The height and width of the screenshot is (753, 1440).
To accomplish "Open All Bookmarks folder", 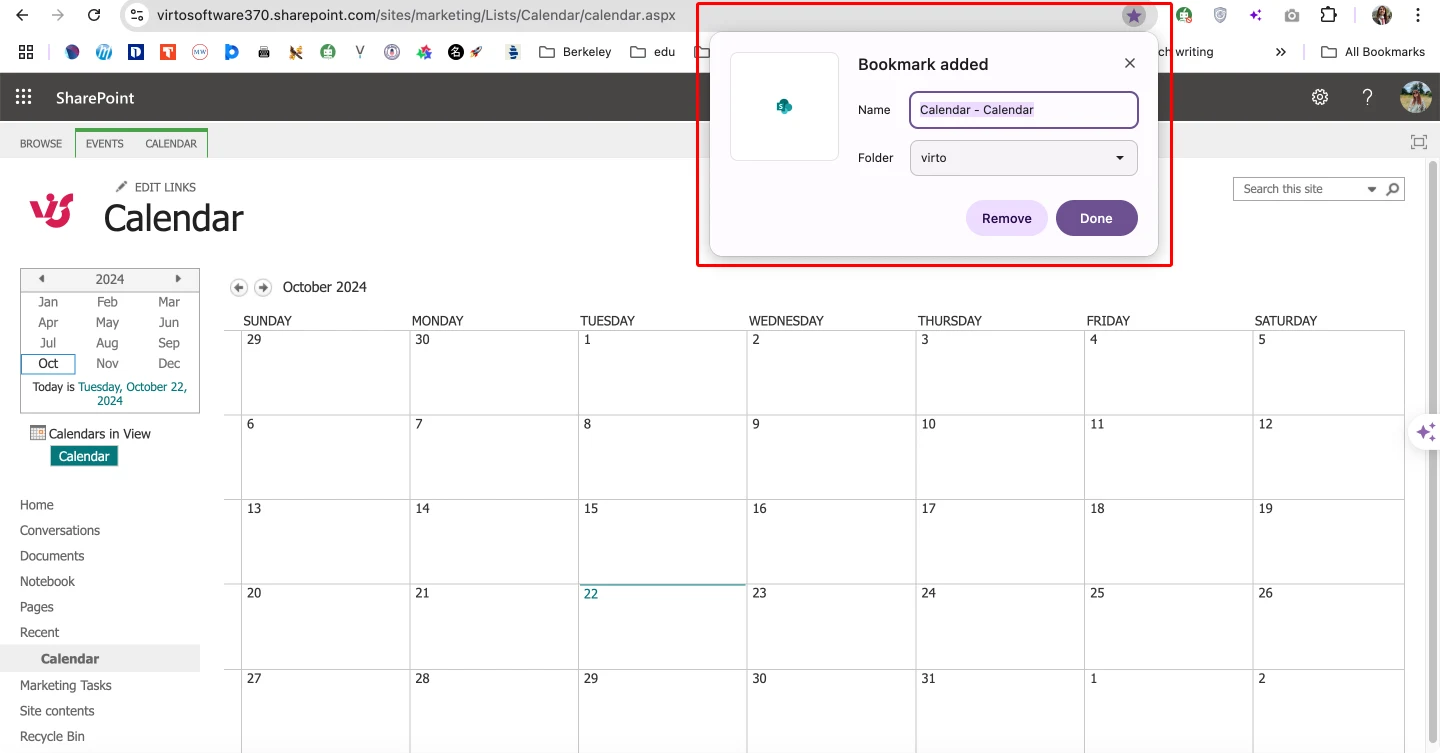I will [1373, 52].
